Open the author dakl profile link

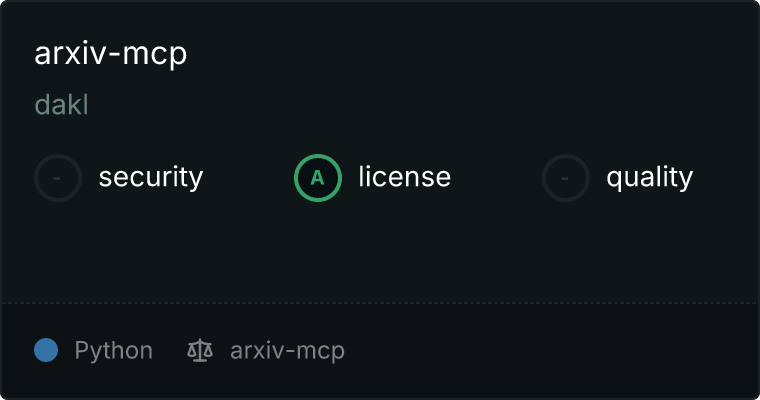click(62, 105)
